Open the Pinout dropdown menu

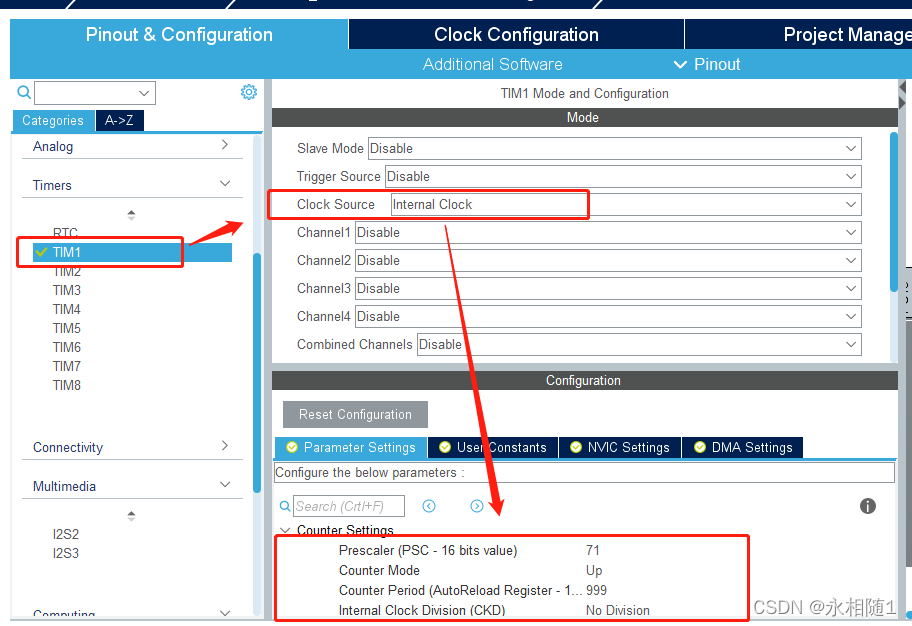[707, 64]
